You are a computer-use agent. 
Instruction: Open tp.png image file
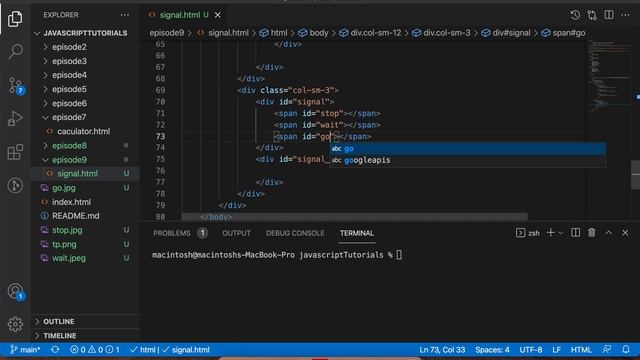click(x=64, y=244)
